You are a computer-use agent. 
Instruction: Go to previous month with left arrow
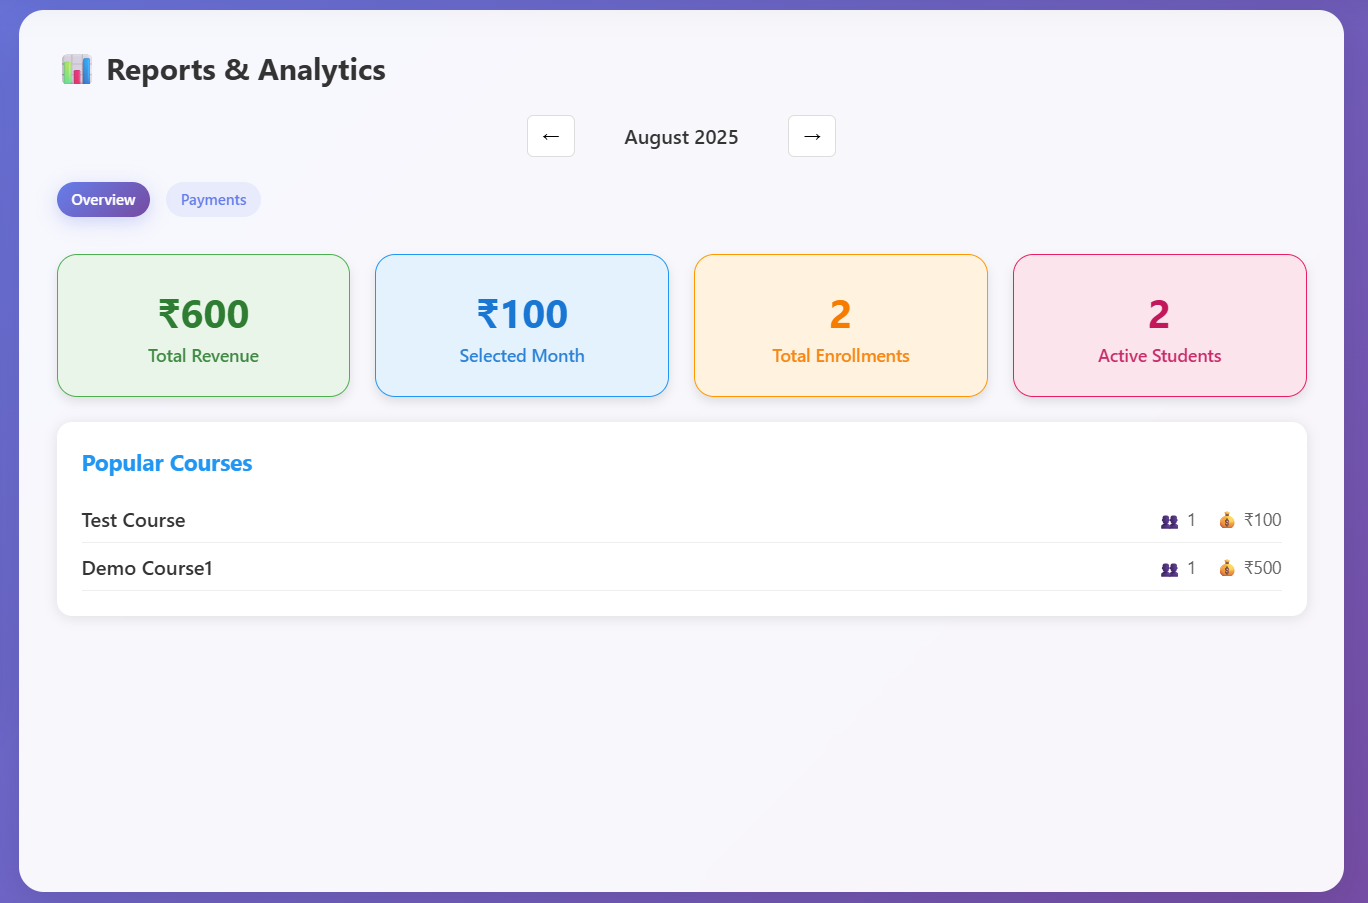pyautogui.click(x=551, y=136)
